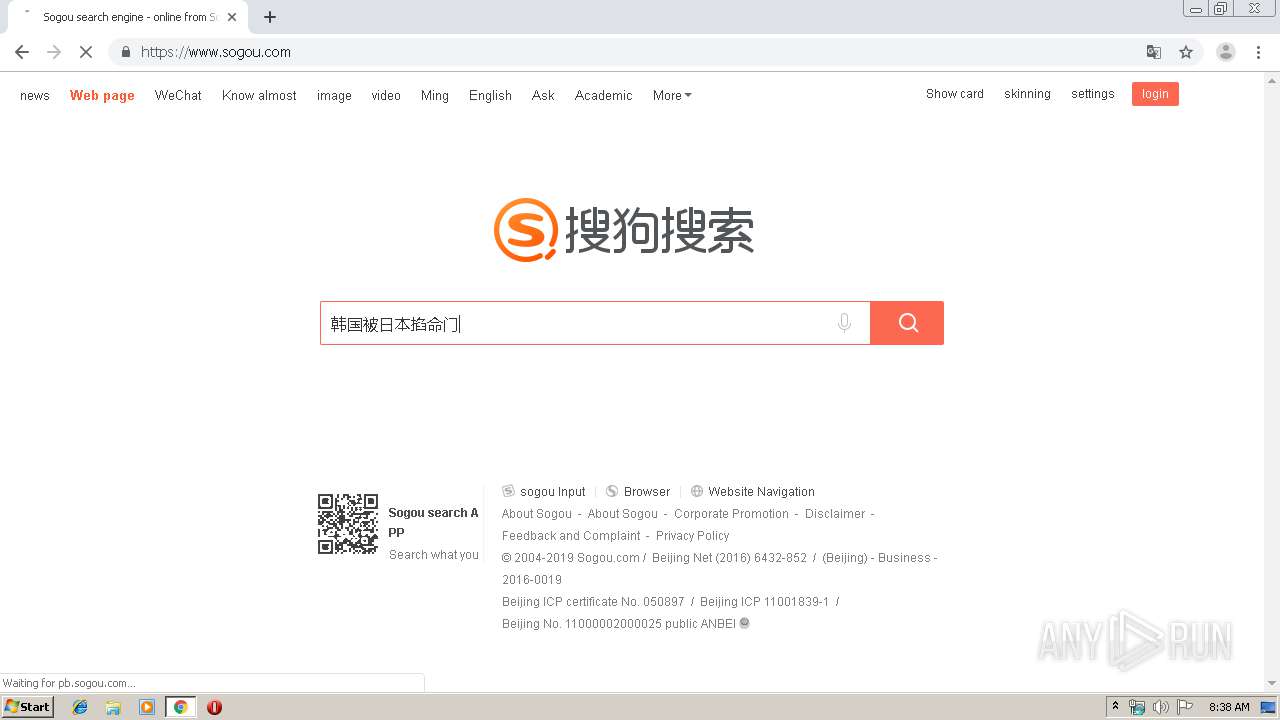Click the page scrollbar down arrow

[x=1272, y=684]
